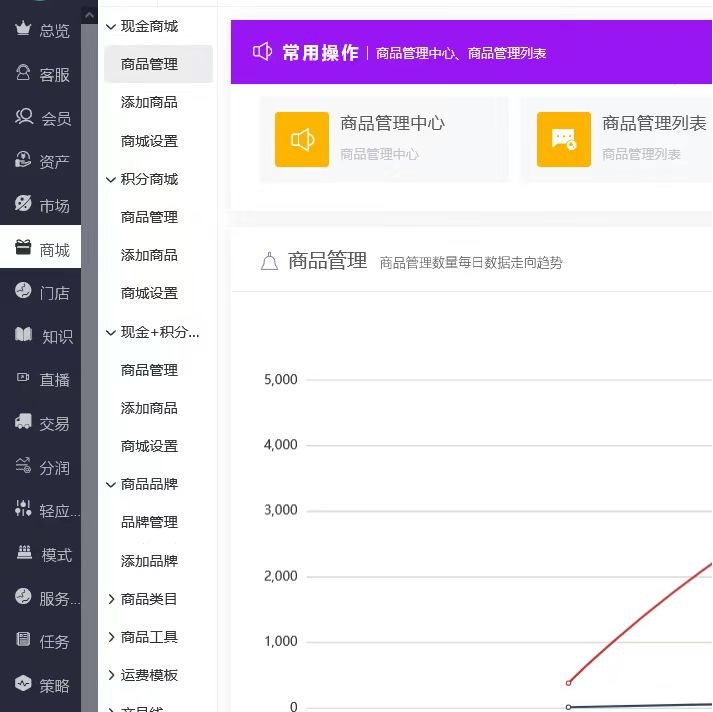Open 商品管理 under 现金商城
Screen dimensions: 713x712
click(158, 64)
